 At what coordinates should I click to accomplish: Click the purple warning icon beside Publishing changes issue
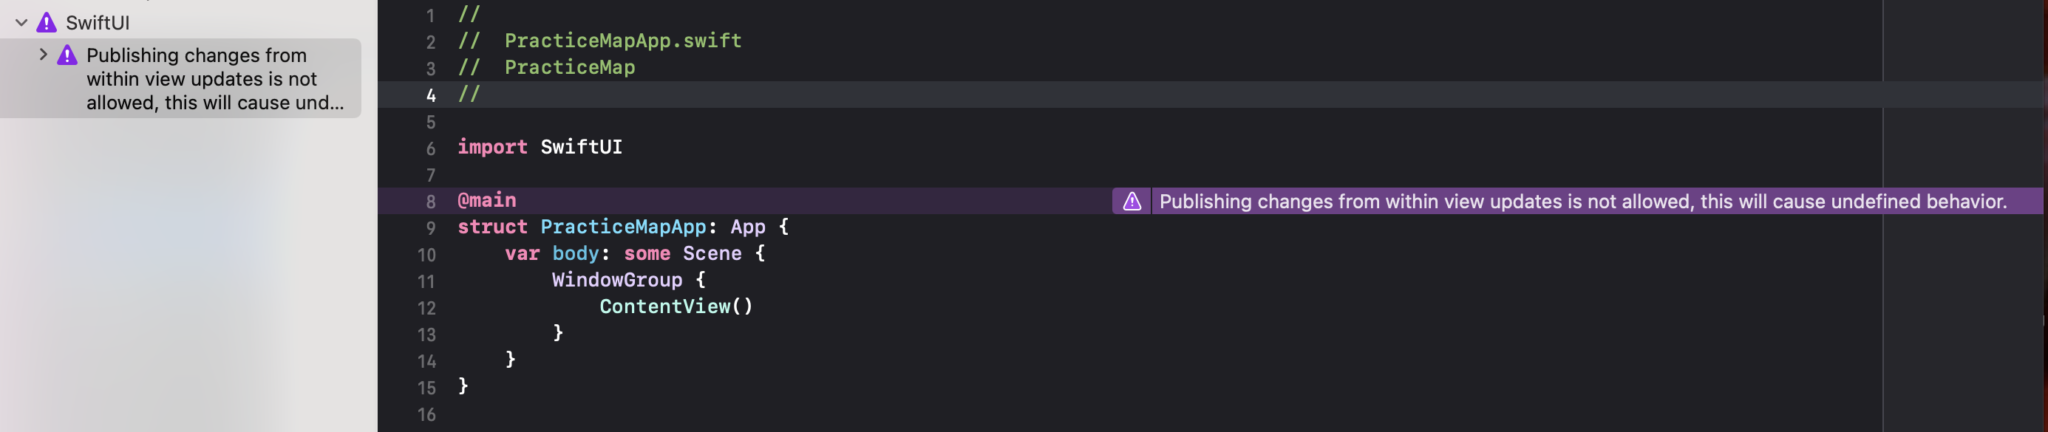67,55
